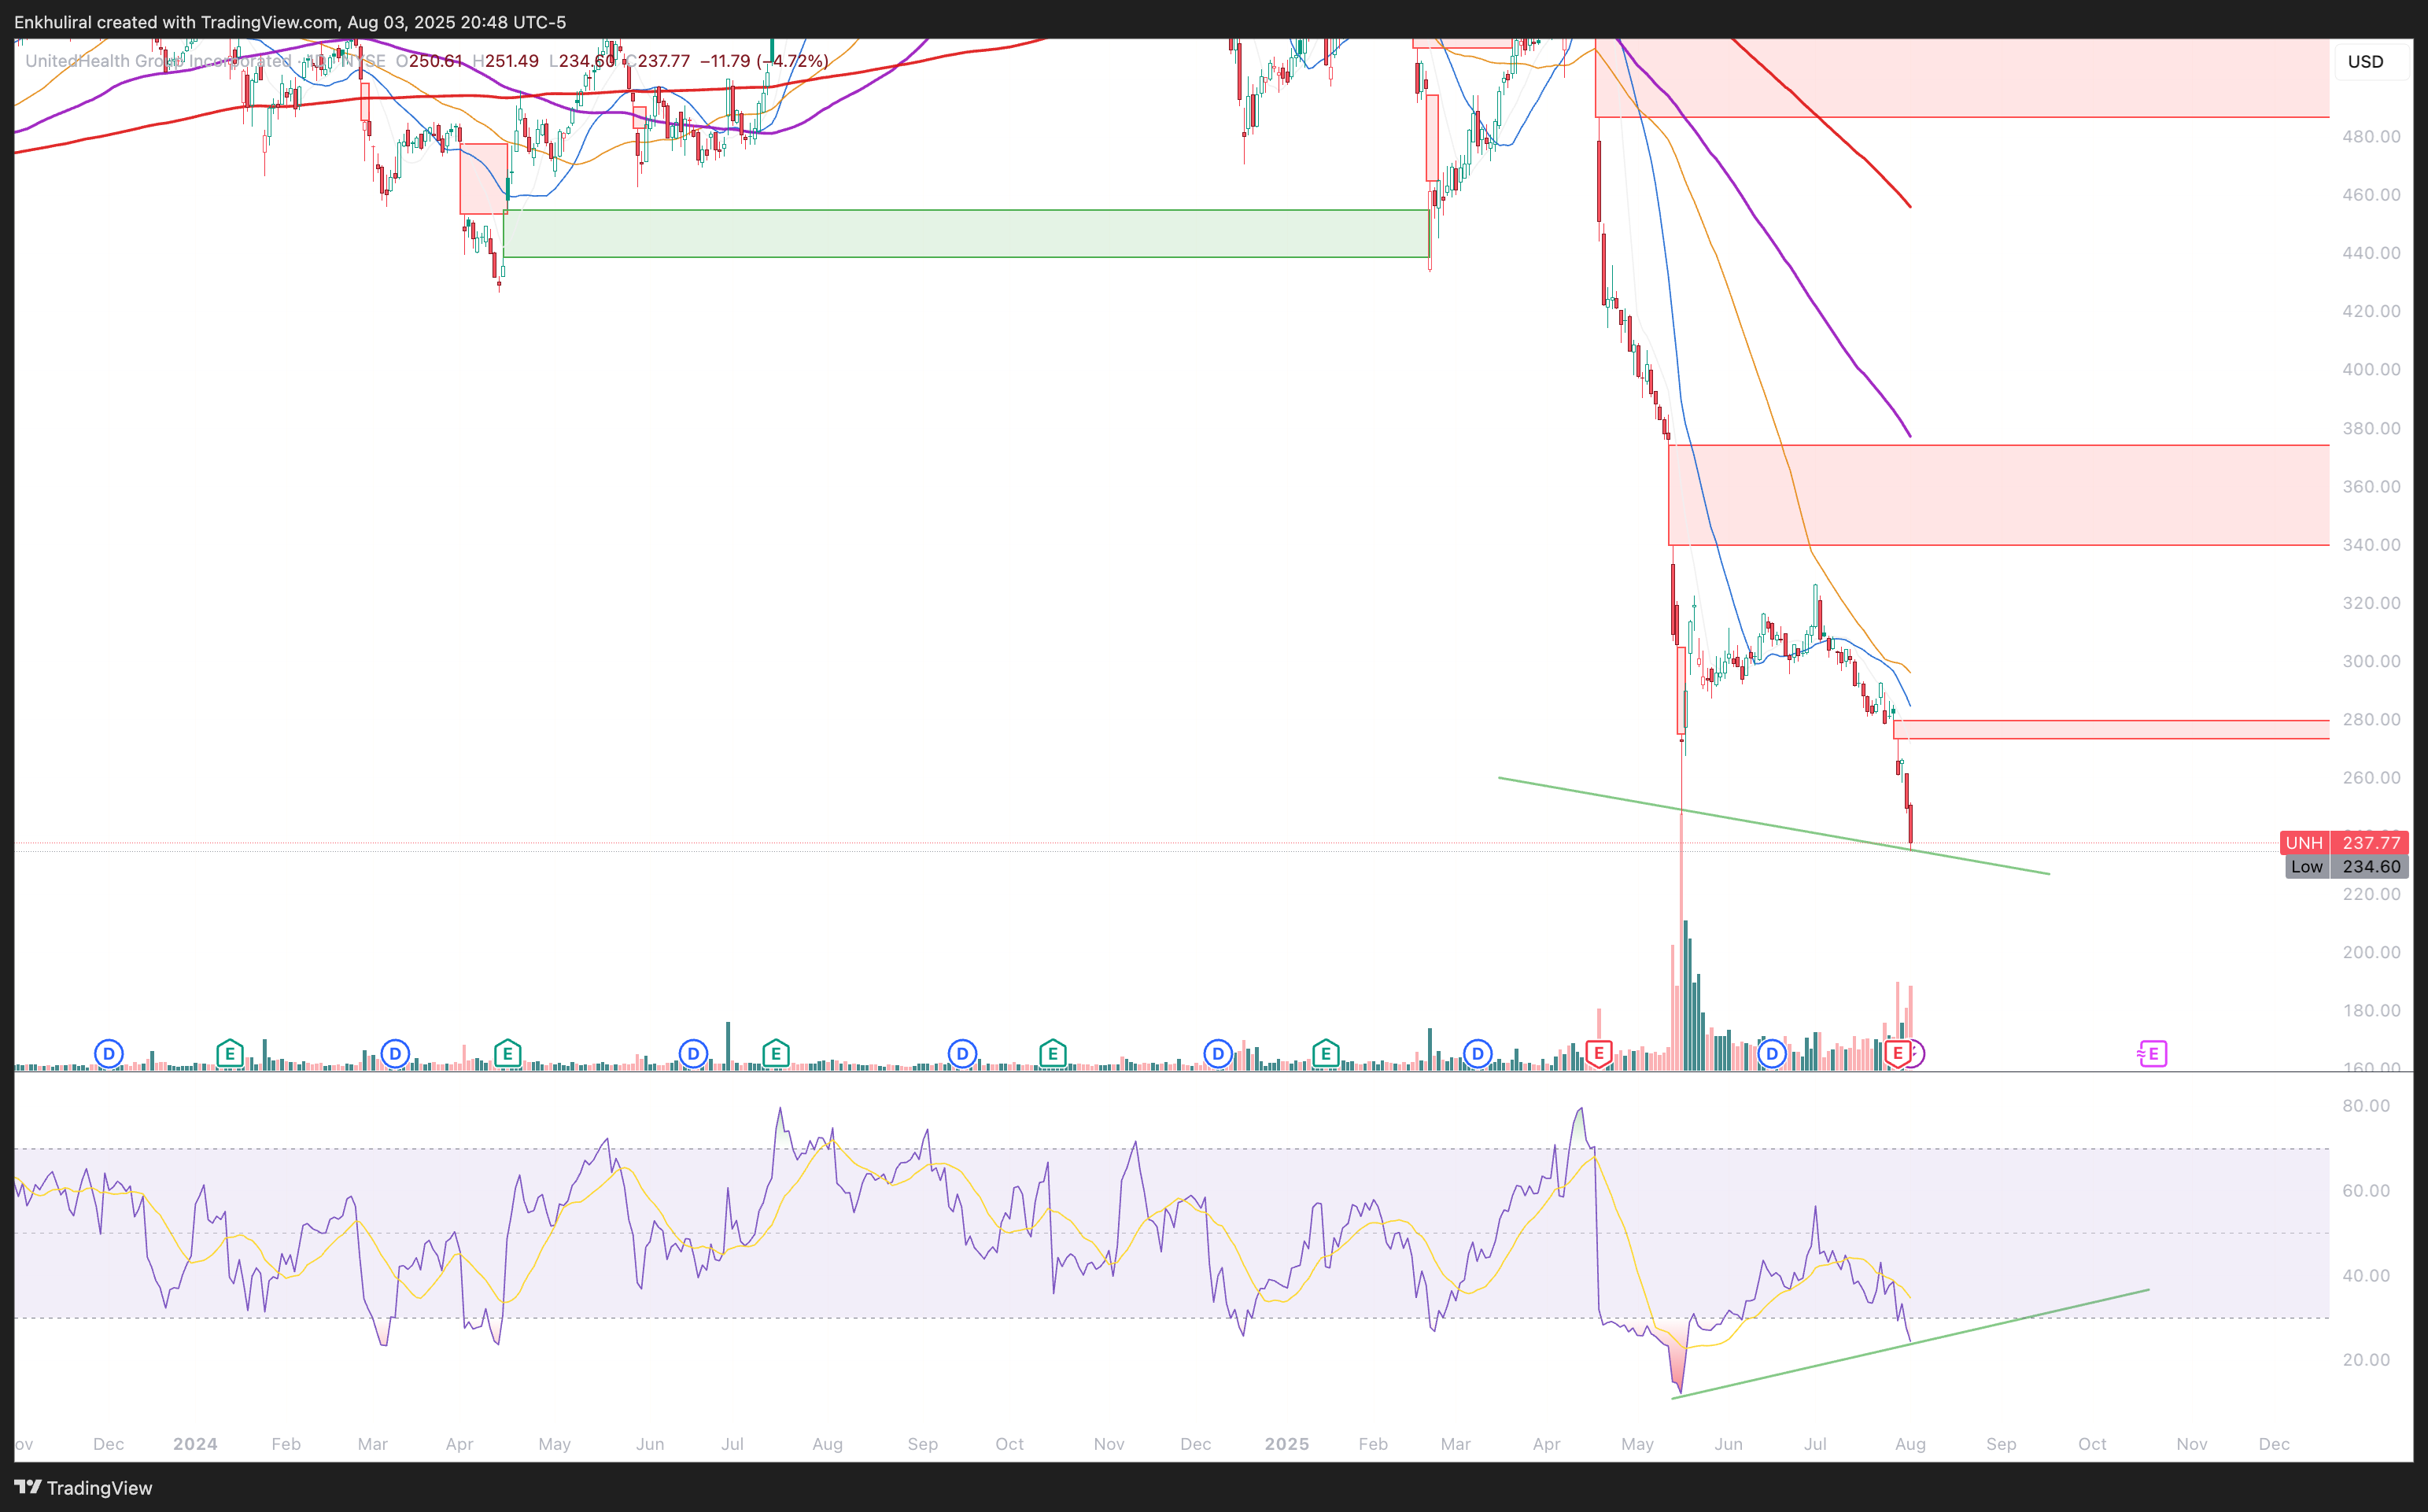
Task: Click the dividend marker in March 2024
Action: point(395,1053)
